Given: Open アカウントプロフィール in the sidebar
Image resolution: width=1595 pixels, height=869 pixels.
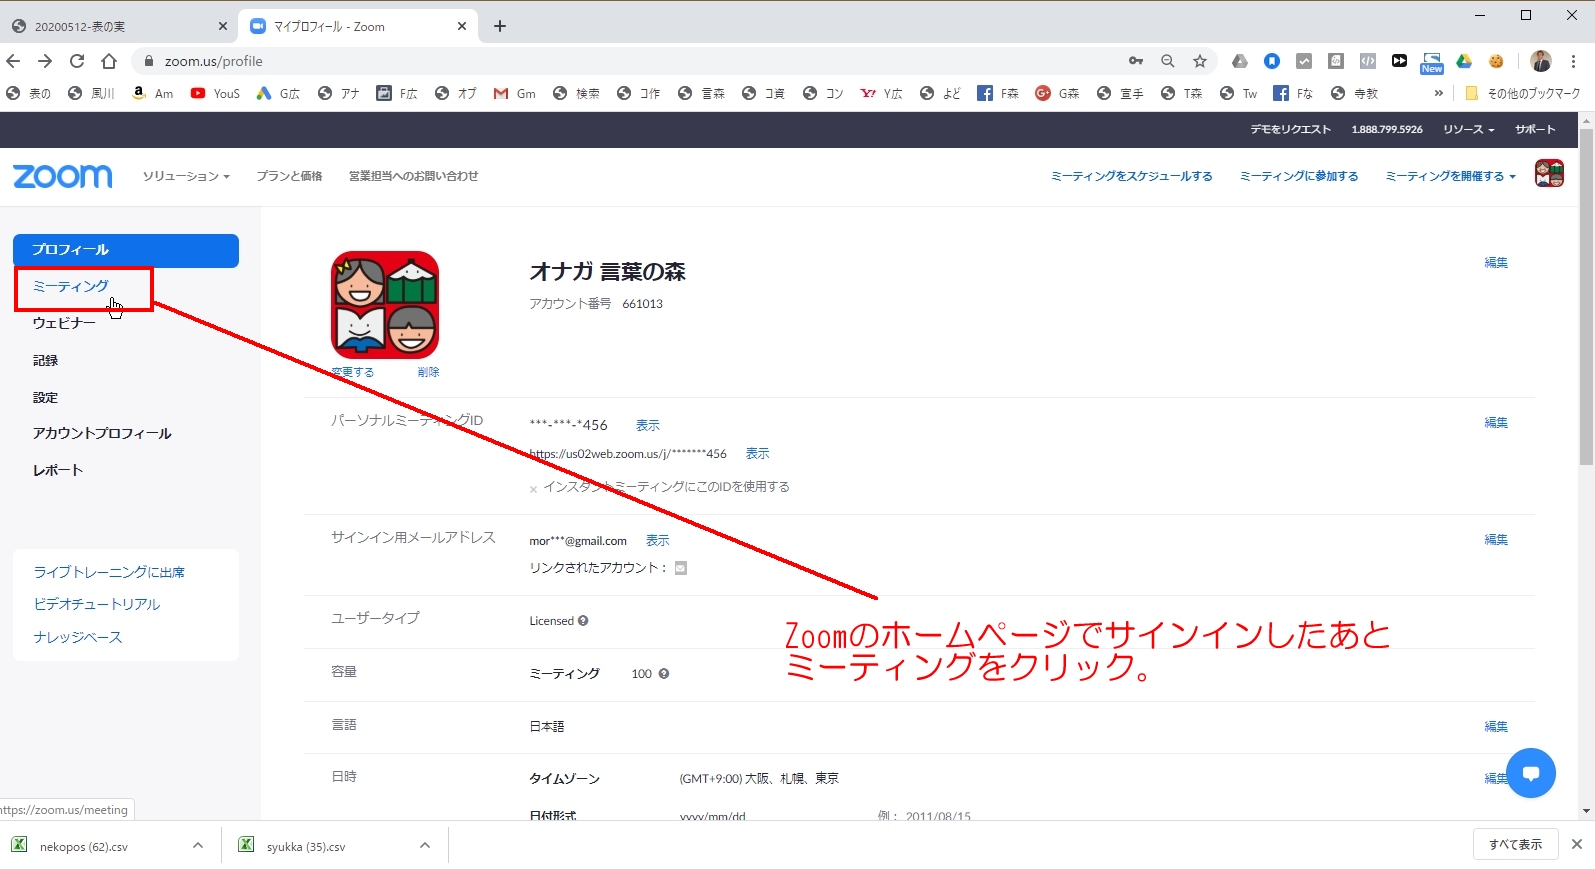Looking at the screenshot, I should [x=102, y=433].
